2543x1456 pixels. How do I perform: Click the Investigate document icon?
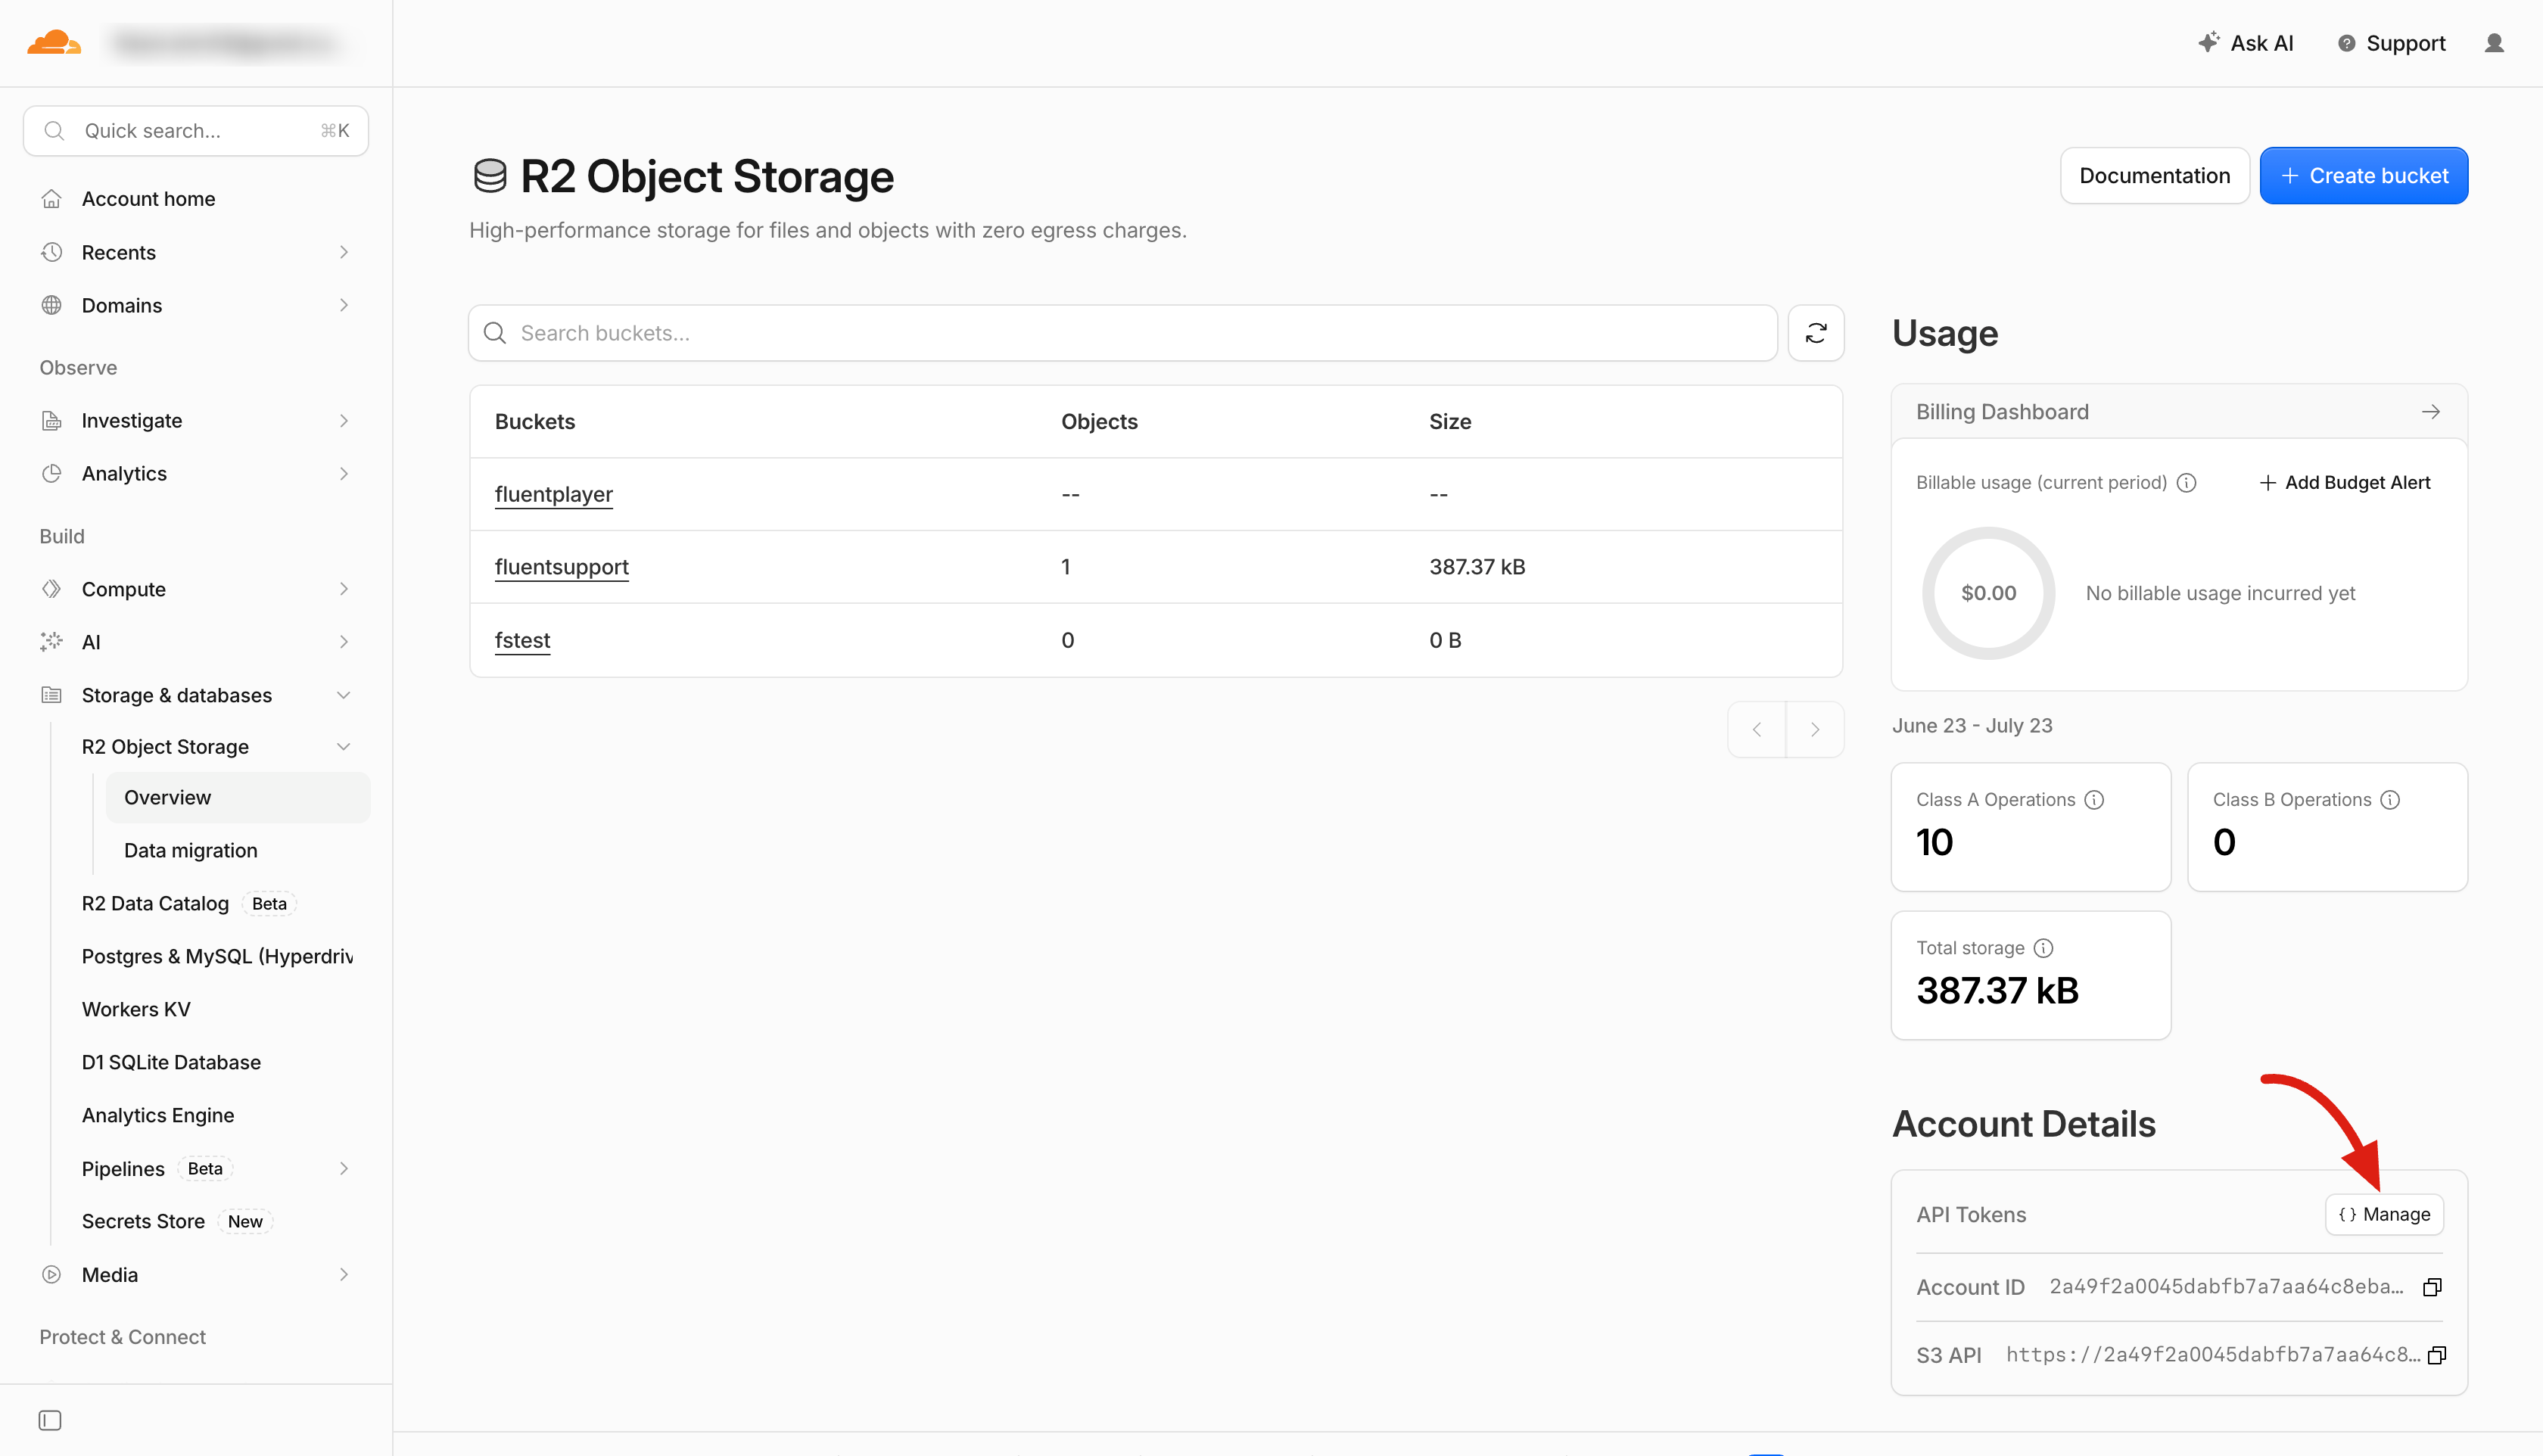(x=52, y=421)
